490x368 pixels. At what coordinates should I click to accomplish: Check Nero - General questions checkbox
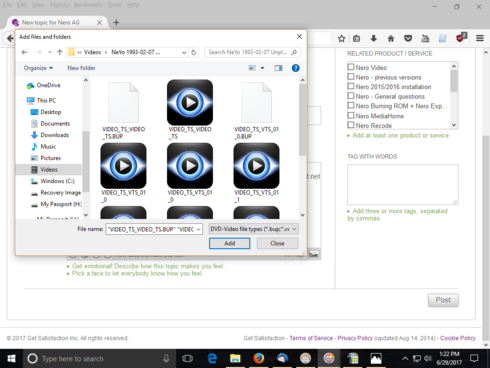(351, 96)
